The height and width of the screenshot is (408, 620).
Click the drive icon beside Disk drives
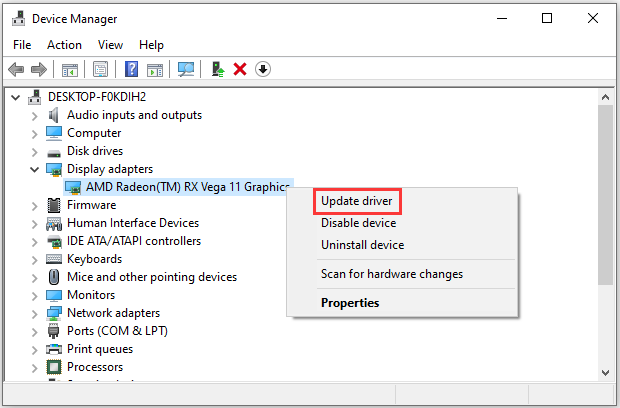pos(54,153)
